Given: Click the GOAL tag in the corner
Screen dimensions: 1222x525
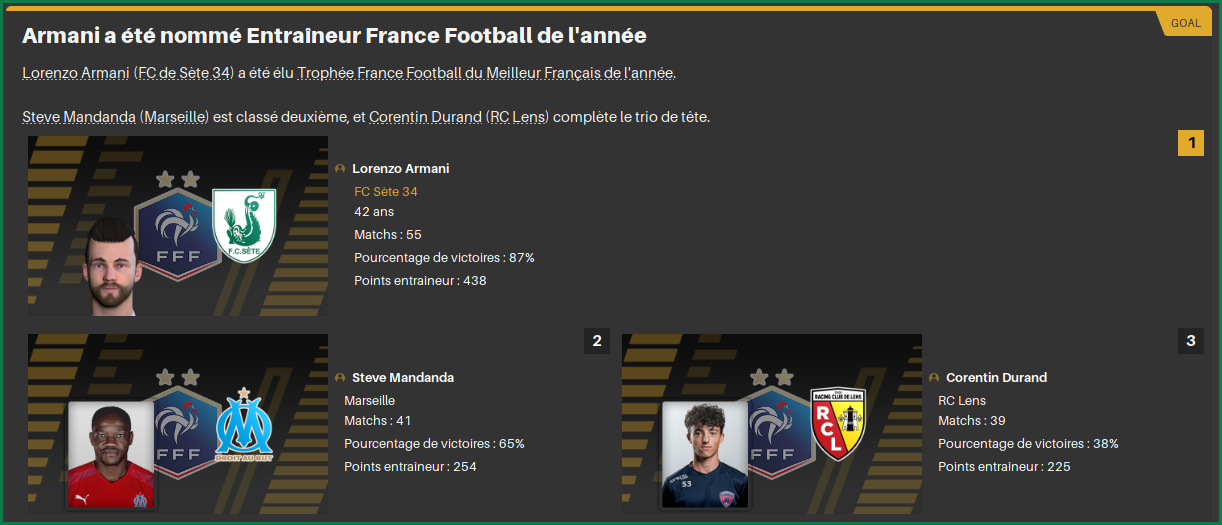Looking at the screenshot, I should point(1185,23).
